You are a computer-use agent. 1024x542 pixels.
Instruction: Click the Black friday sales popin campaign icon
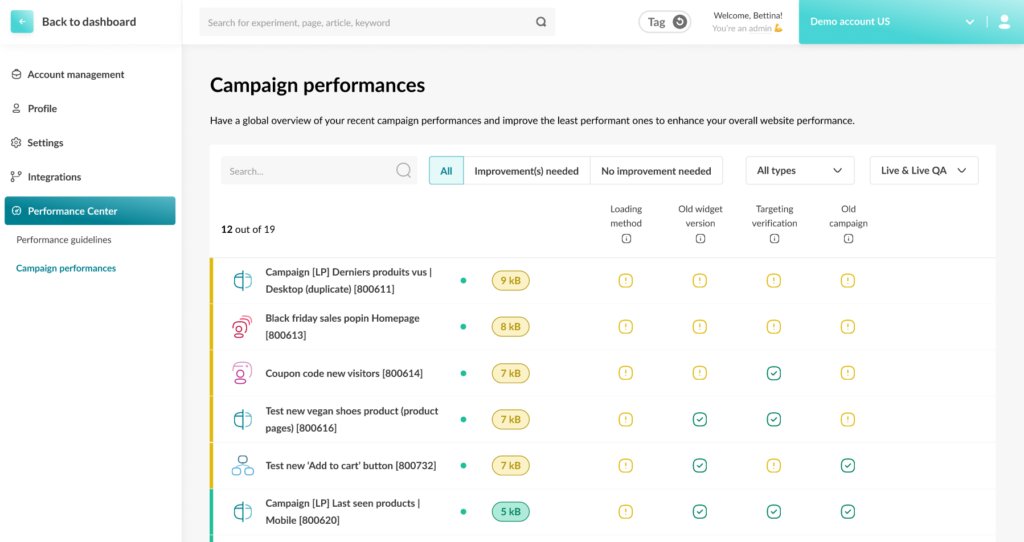(x=242, y=327)
